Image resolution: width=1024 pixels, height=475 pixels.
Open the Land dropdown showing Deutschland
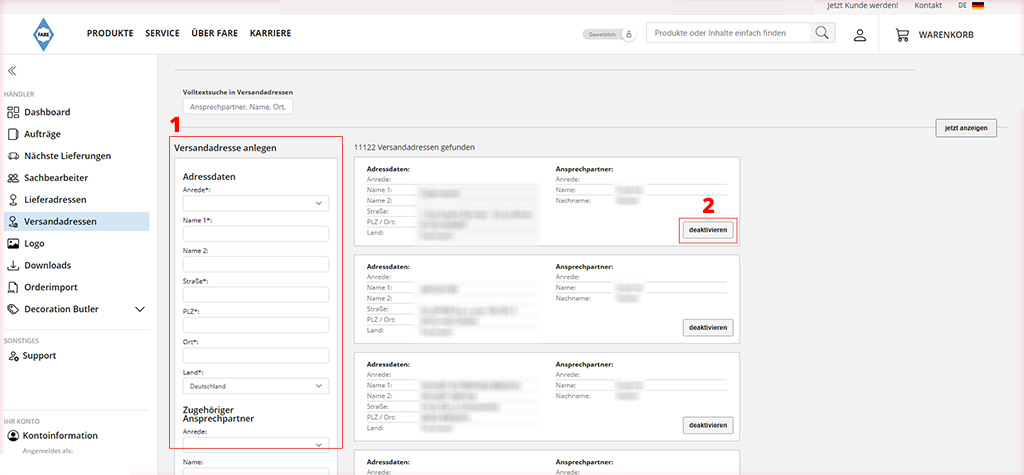(x=256, y=385)
